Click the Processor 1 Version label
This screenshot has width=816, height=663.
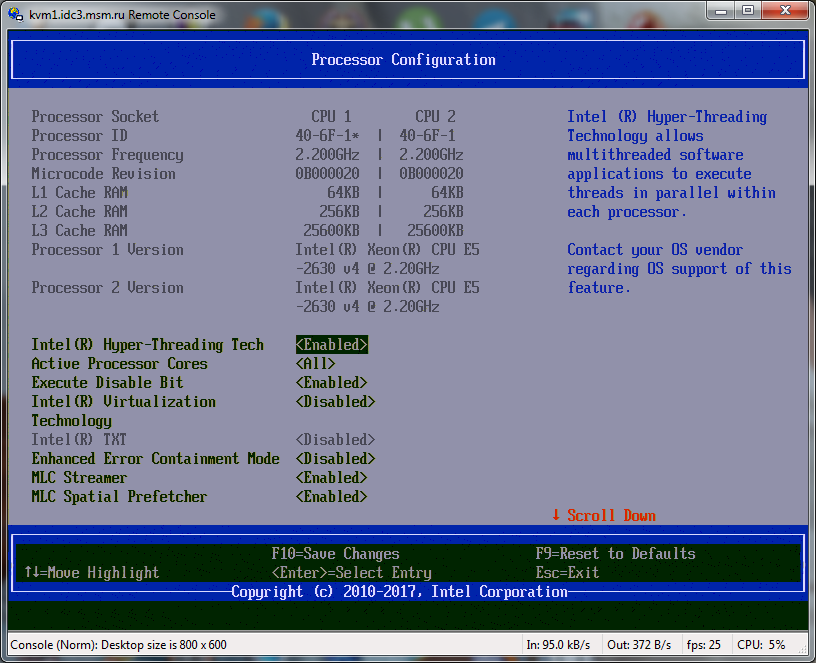coord(107,249)
